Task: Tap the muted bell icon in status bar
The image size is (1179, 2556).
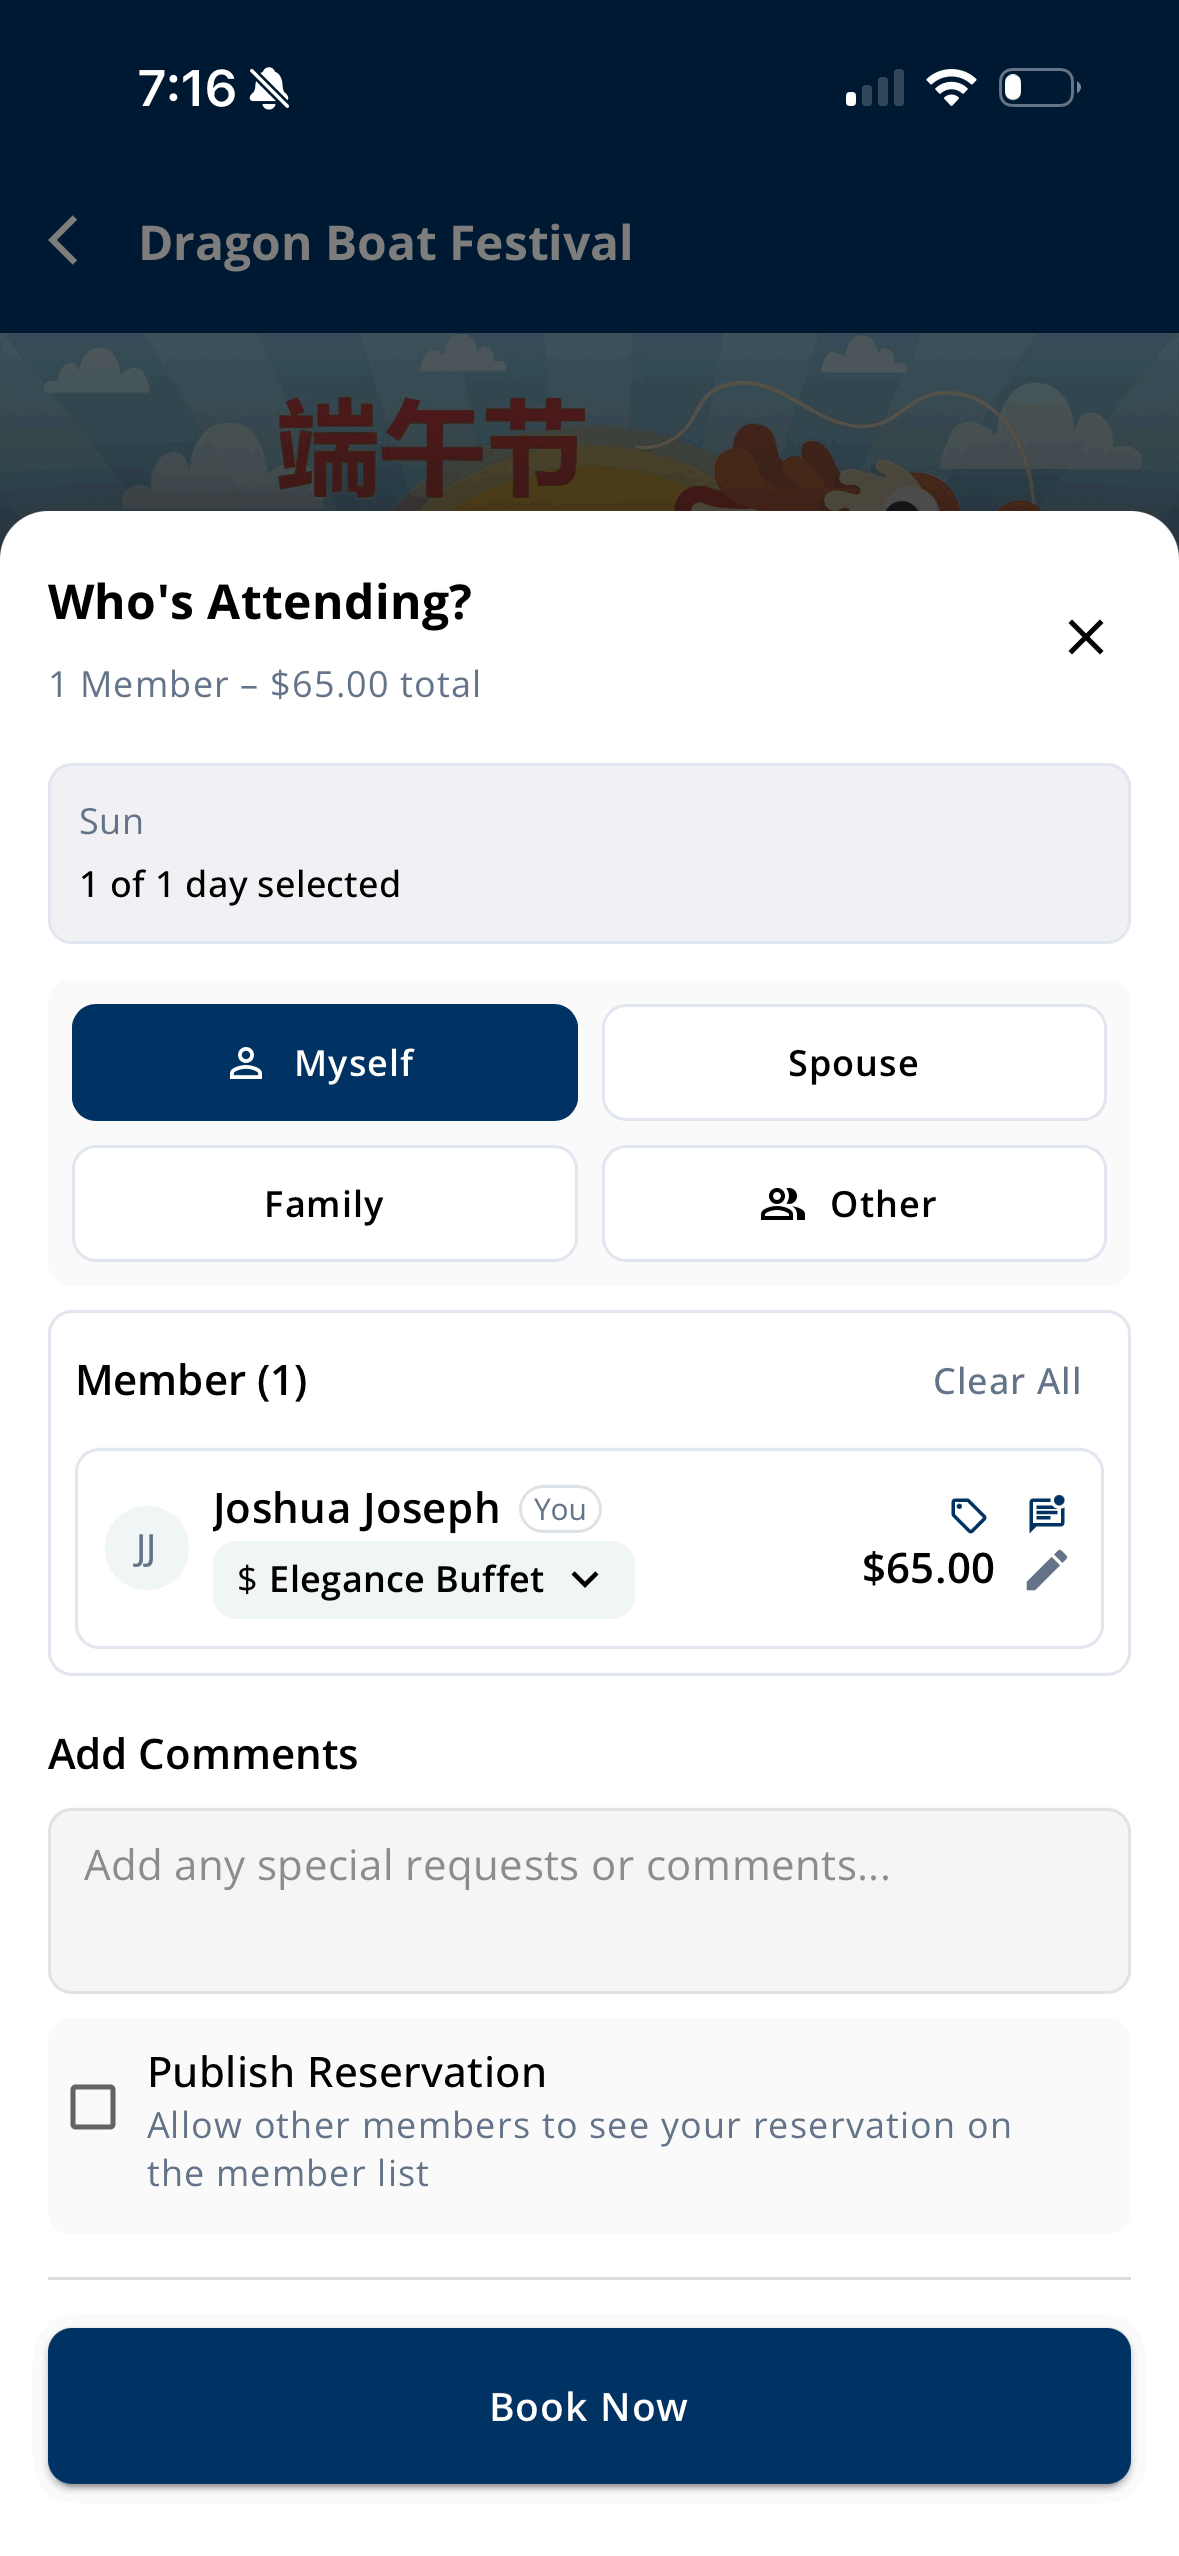Action: [269, 88]
